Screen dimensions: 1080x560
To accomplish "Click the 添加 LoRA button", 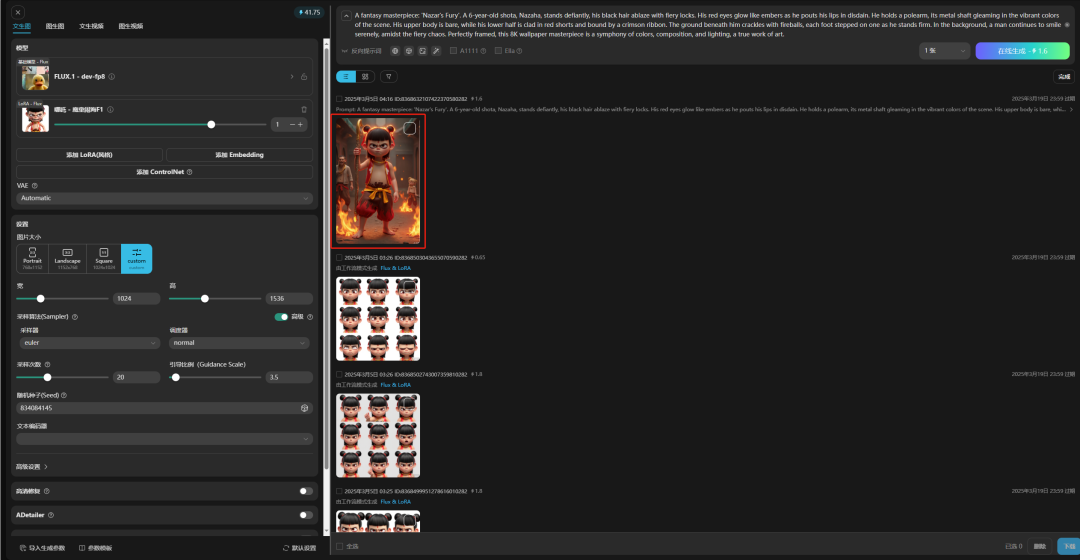I will [x=90, y=155].
